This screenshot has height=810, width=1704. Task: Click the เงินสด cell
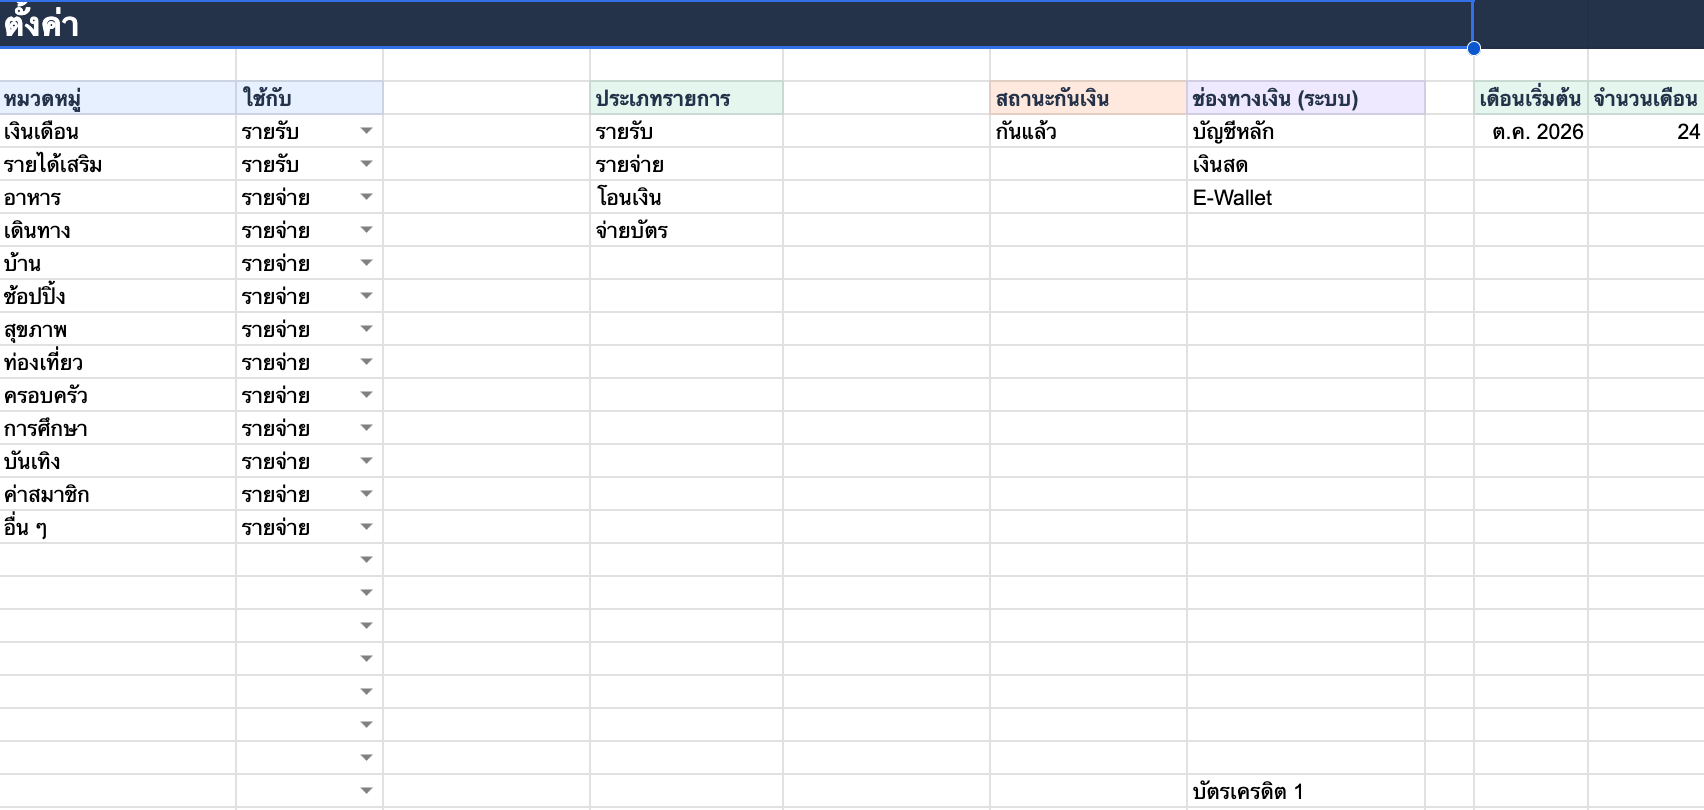coord(1306,164)
